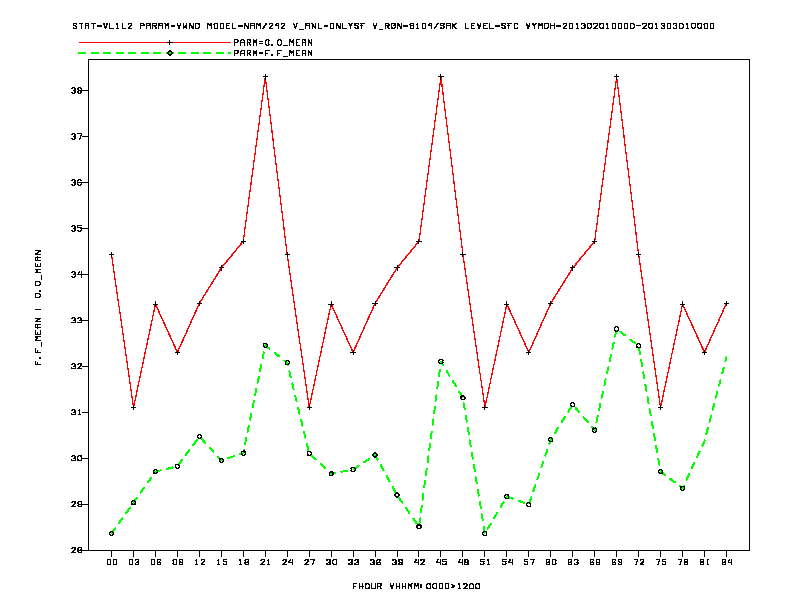
Task: Select the red peak marker at hour 21
Action: pyautogui.click(x=265, y=77)
